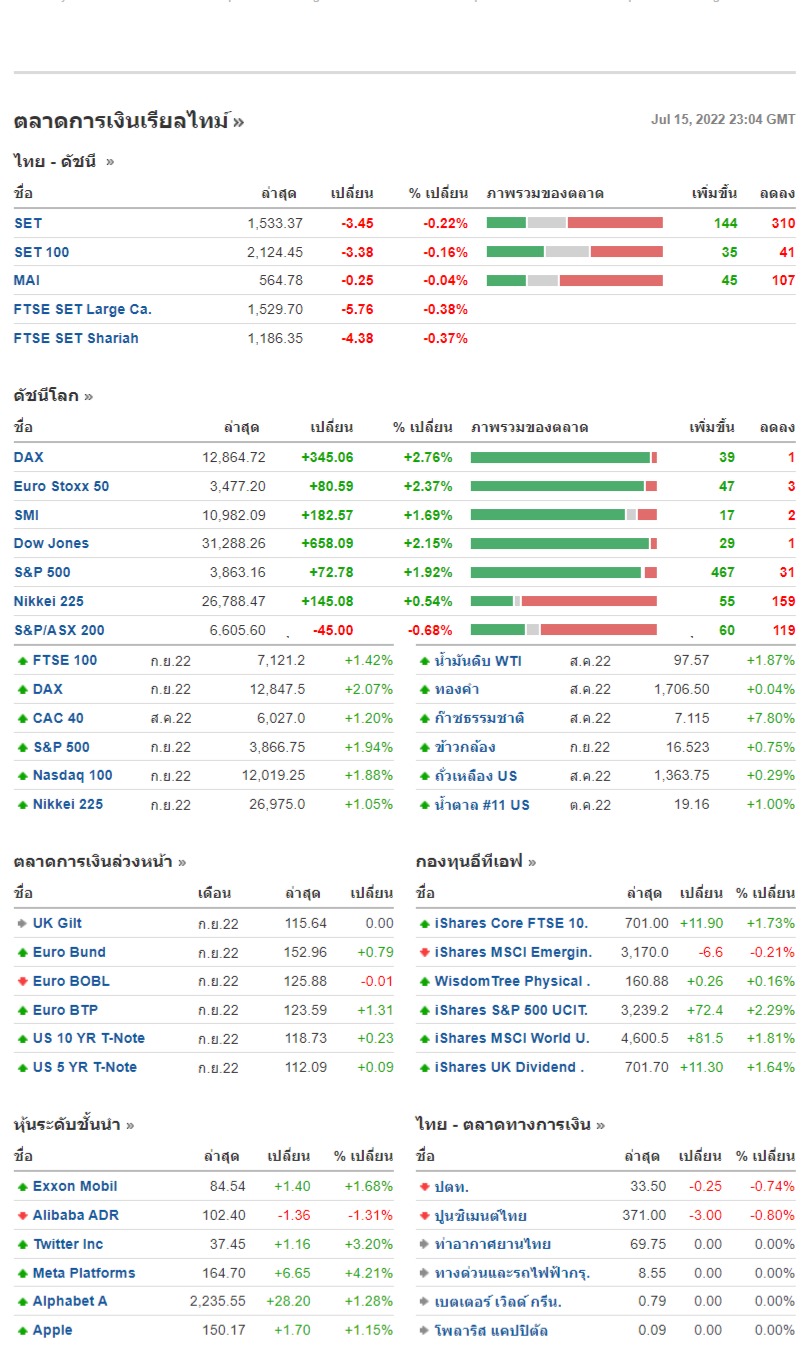Open the Meta Platforms stock link

pyautogui.click(x=84, y=1273)
